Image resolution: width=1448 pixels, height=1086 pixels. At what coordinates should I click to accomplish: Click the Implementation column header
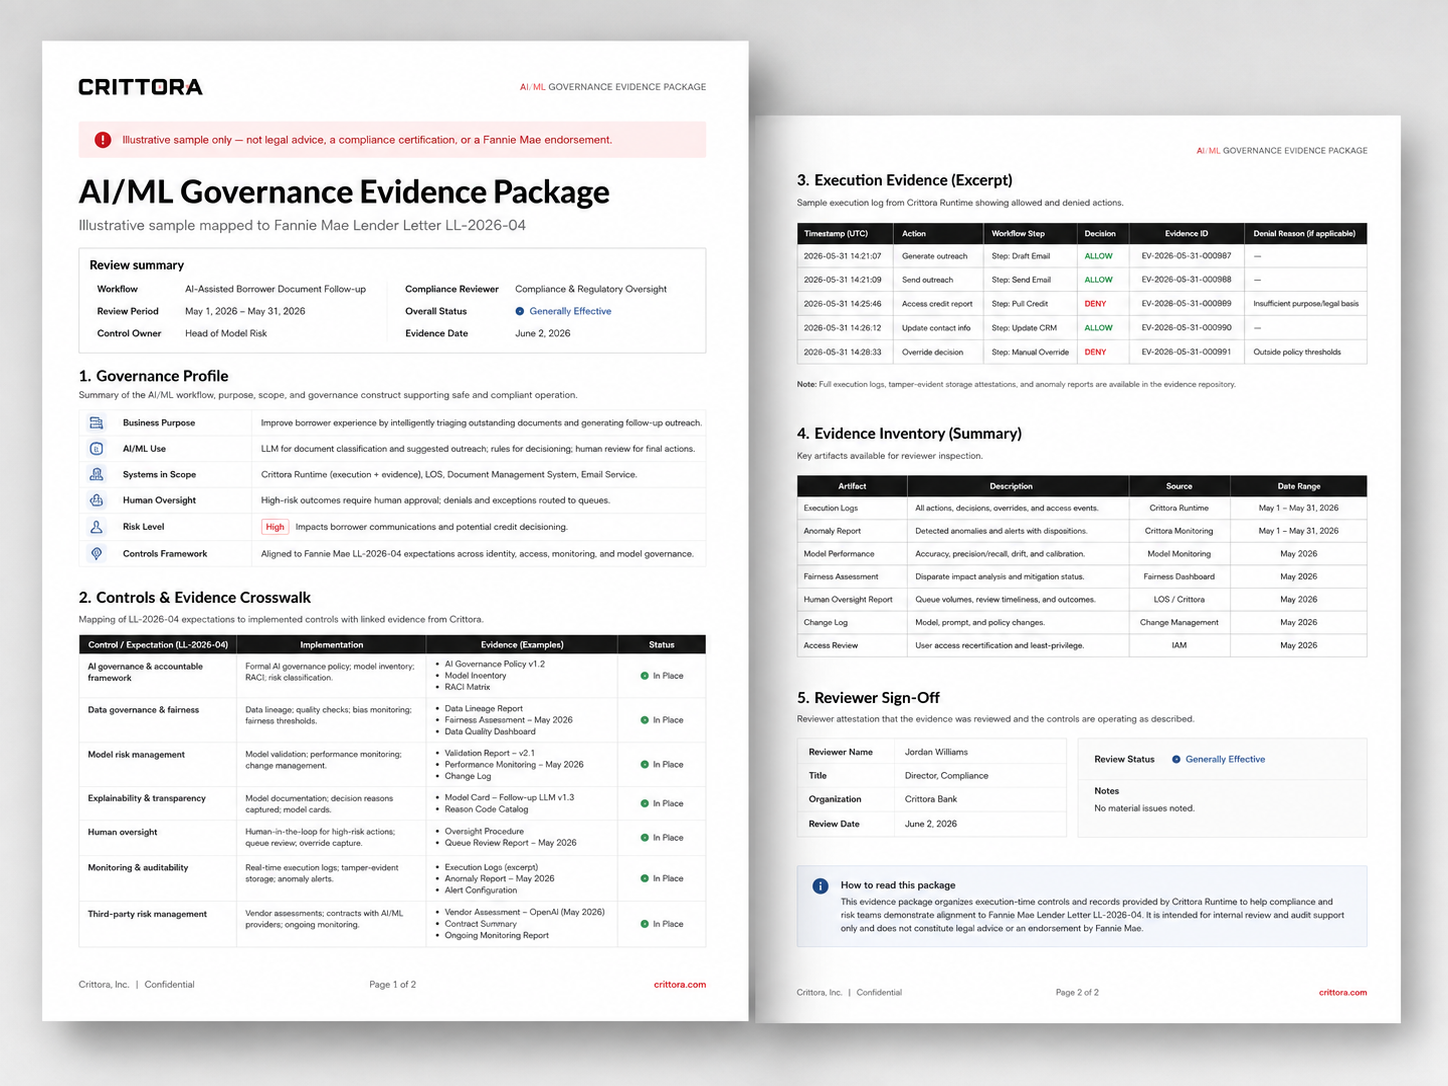click(332, 645)
